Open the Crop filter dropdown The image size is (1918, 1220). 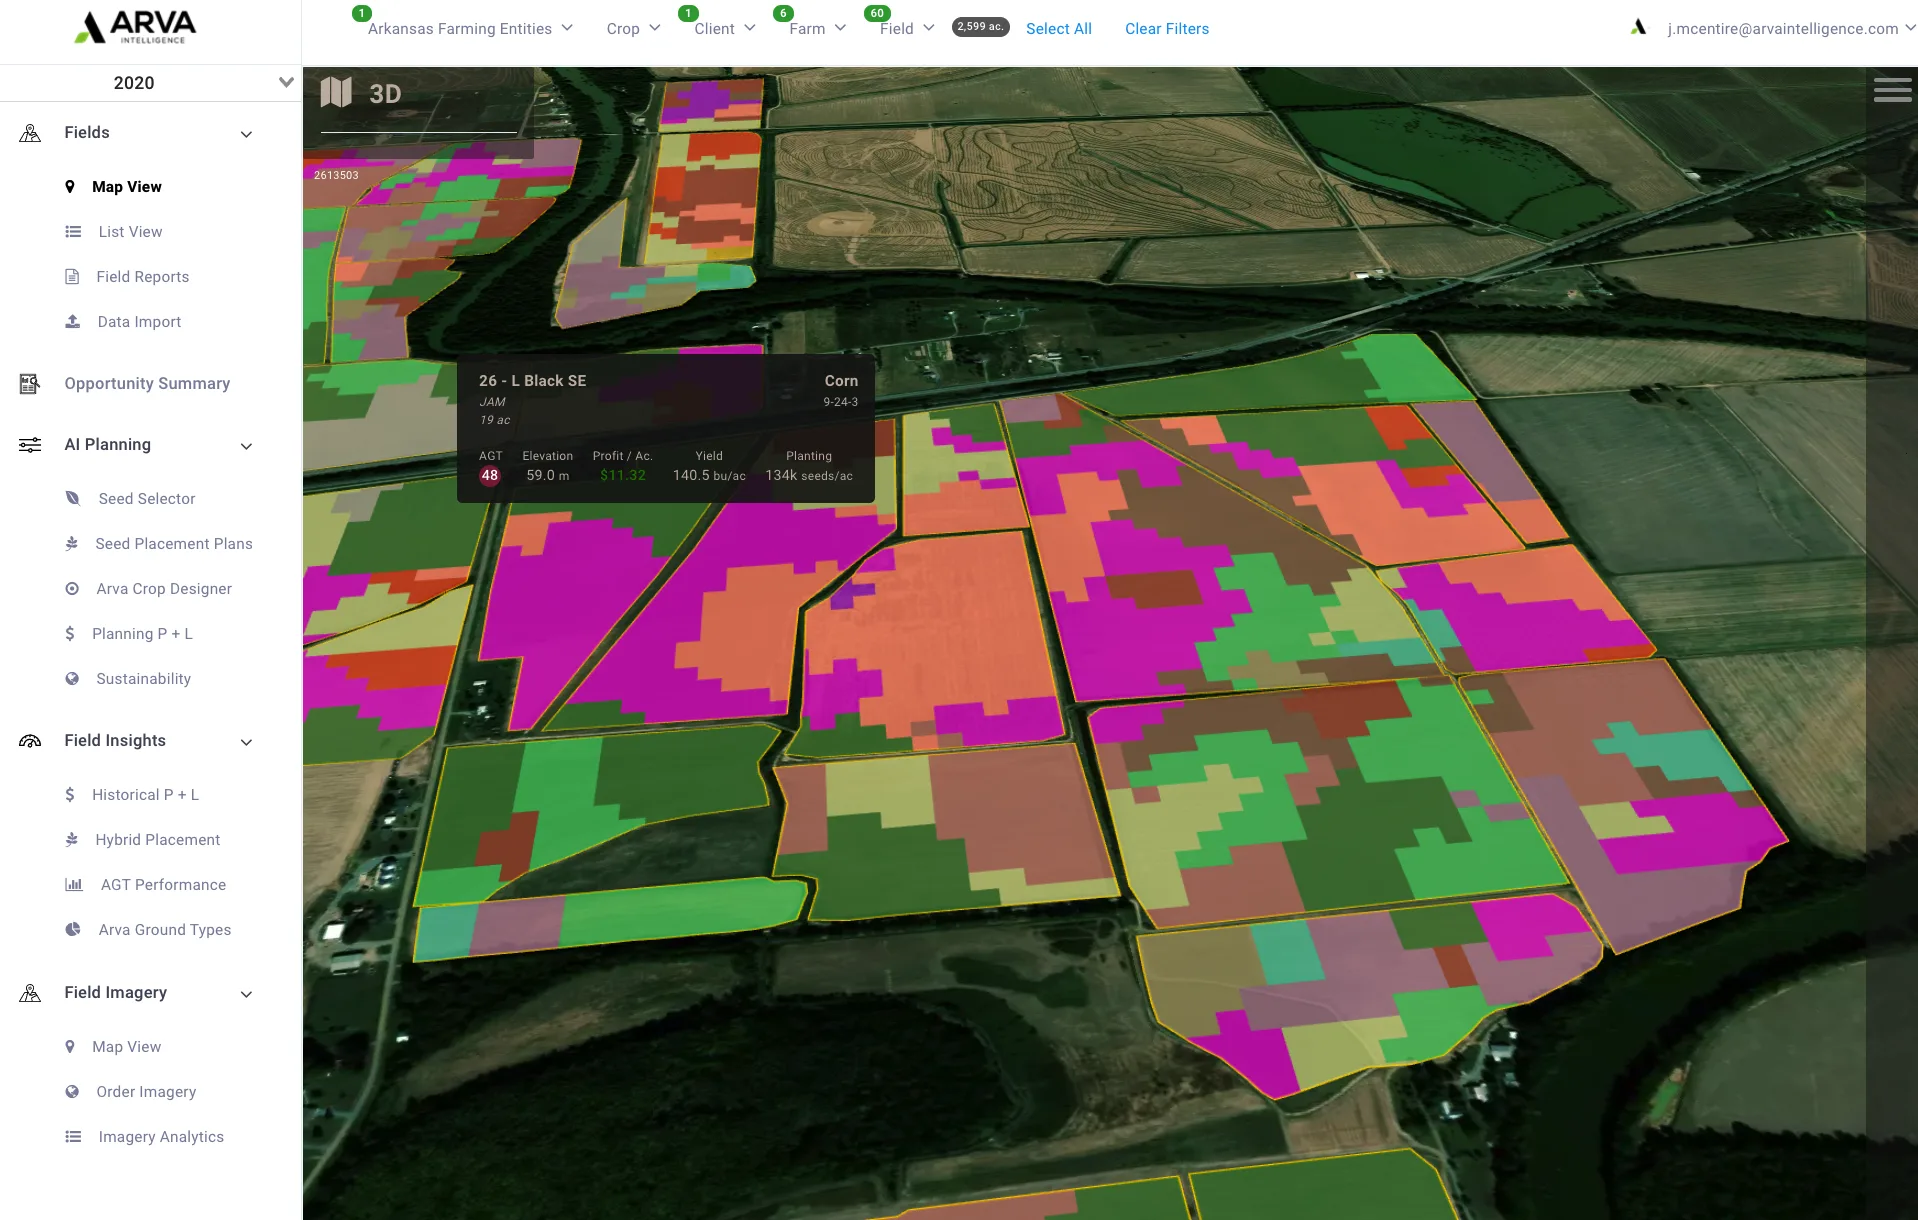(633, 29)
